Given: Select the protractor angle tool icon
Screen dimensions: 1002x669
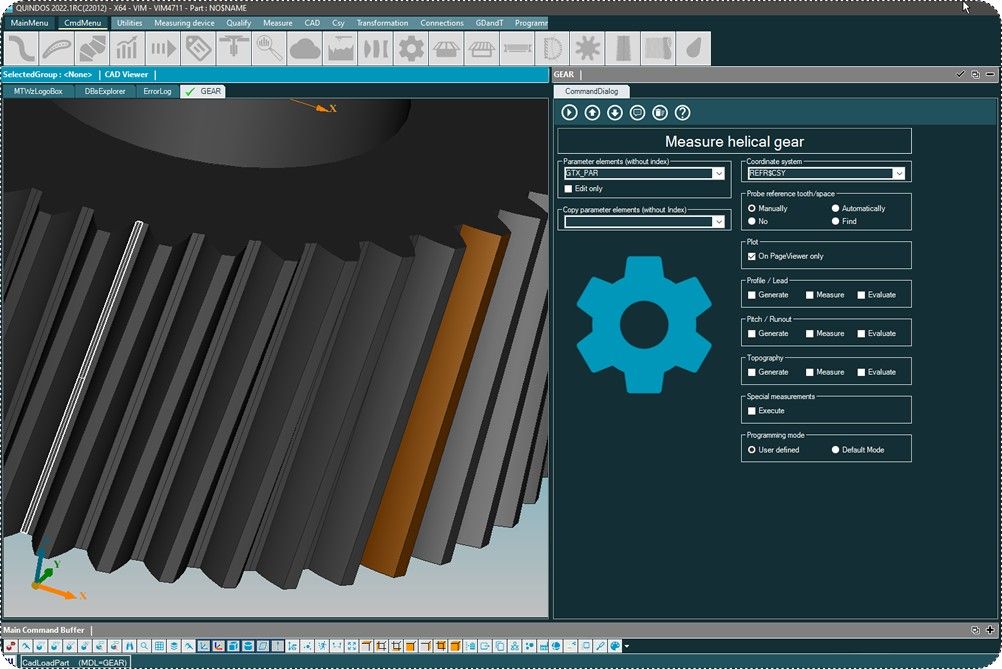Looking at the screenshot, I should tap(551, 49).
